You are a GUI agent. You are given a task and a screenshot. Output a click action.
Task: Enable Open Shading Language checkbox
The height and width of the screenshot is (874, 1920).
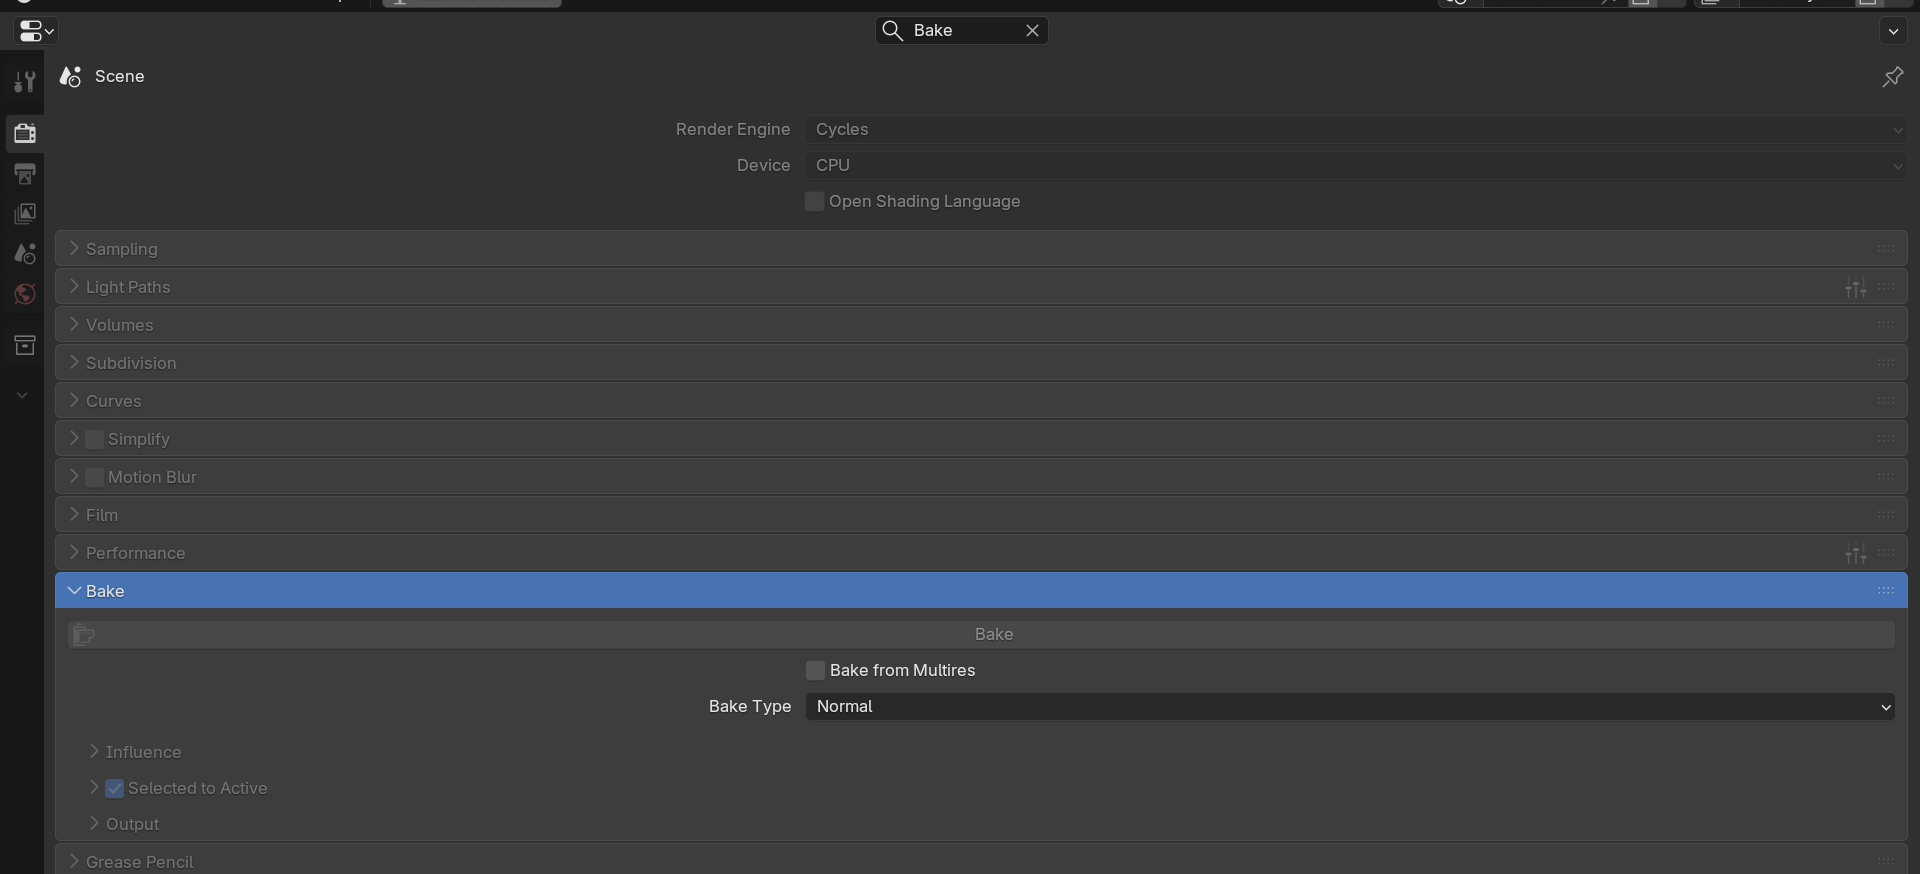(x=814, y=202)
